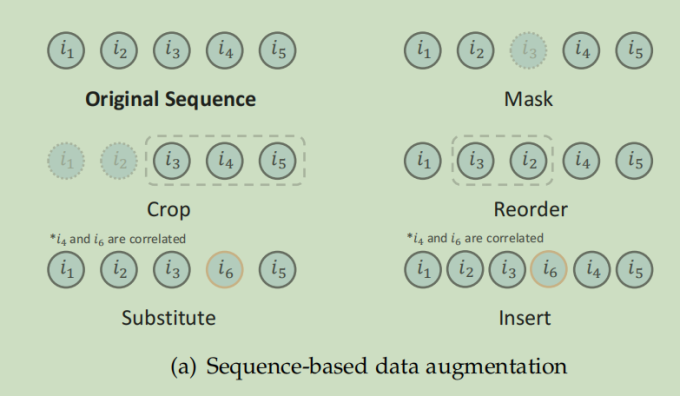
Task: Click the Original Sequence label
Action: coord(170,99)
